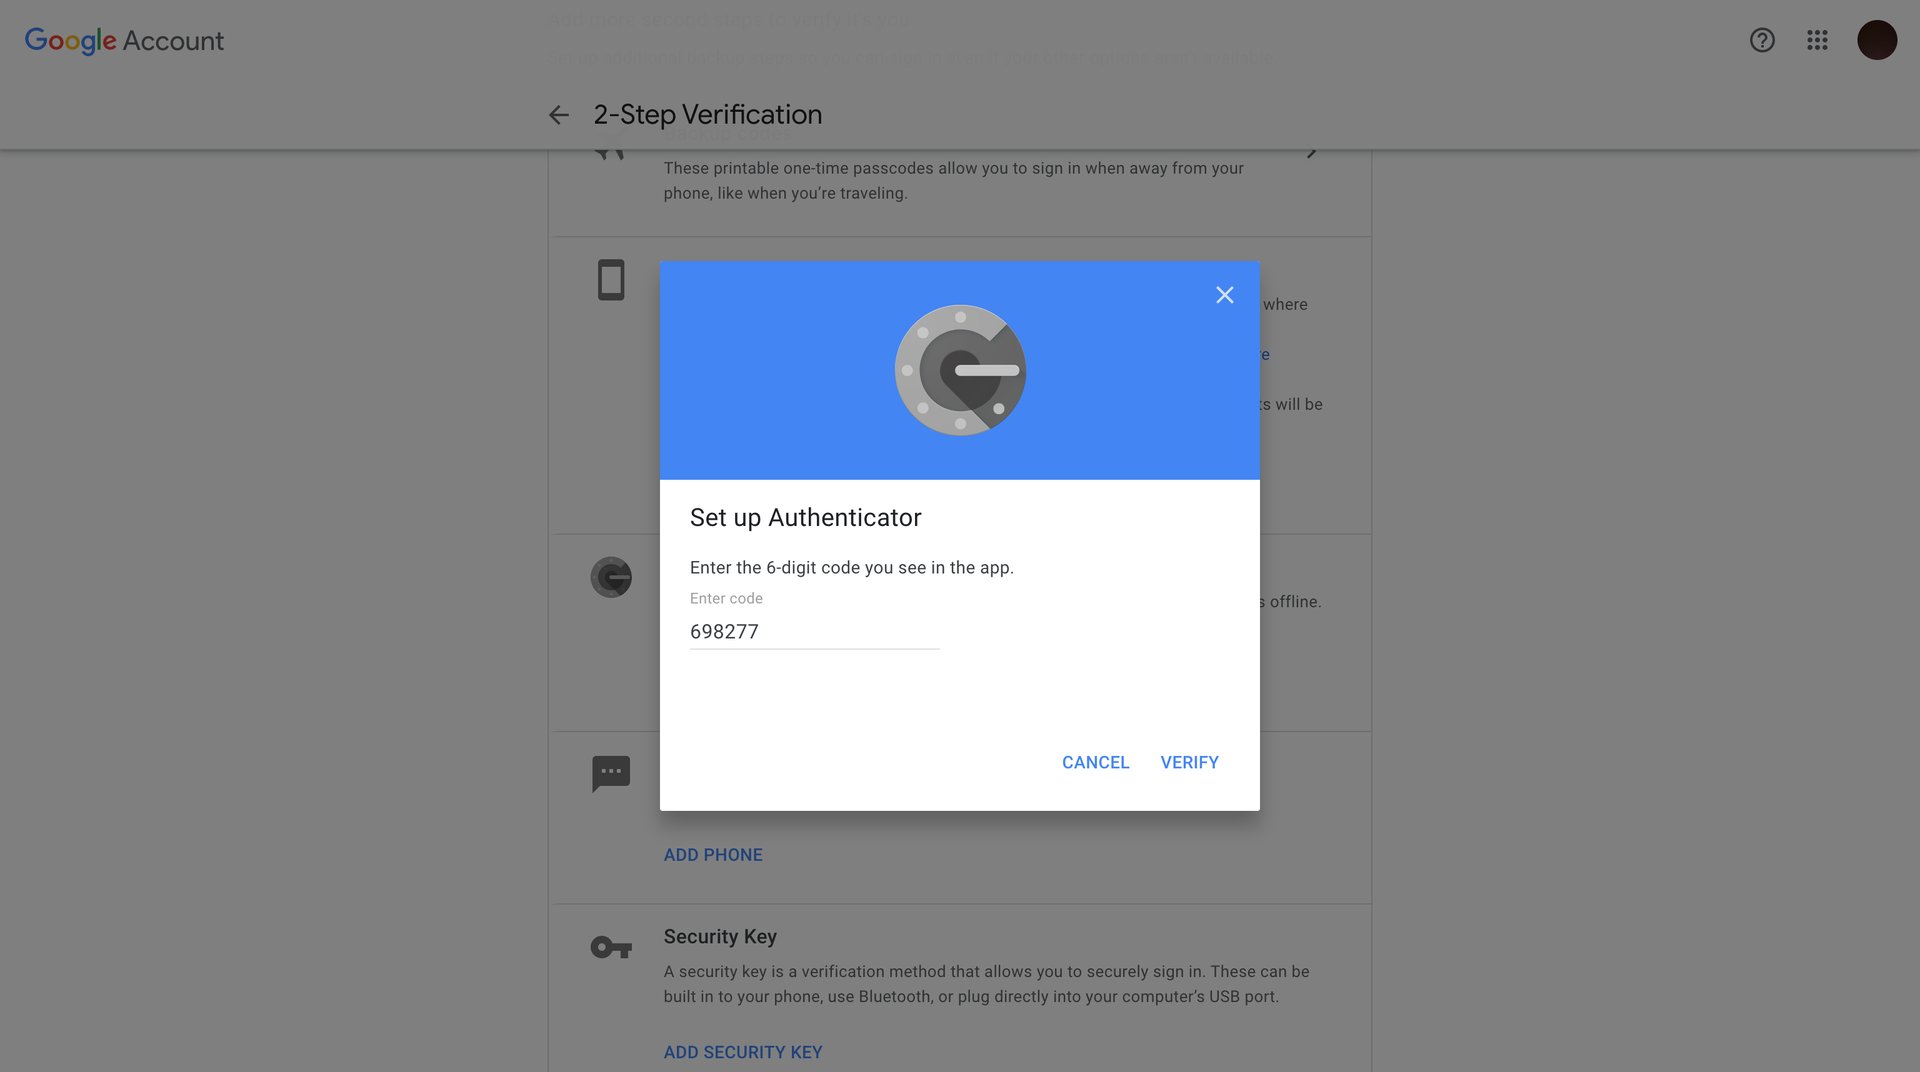Click the Google Account logo
Screen dimensions: 1920x1072
(x=124, y=40)
